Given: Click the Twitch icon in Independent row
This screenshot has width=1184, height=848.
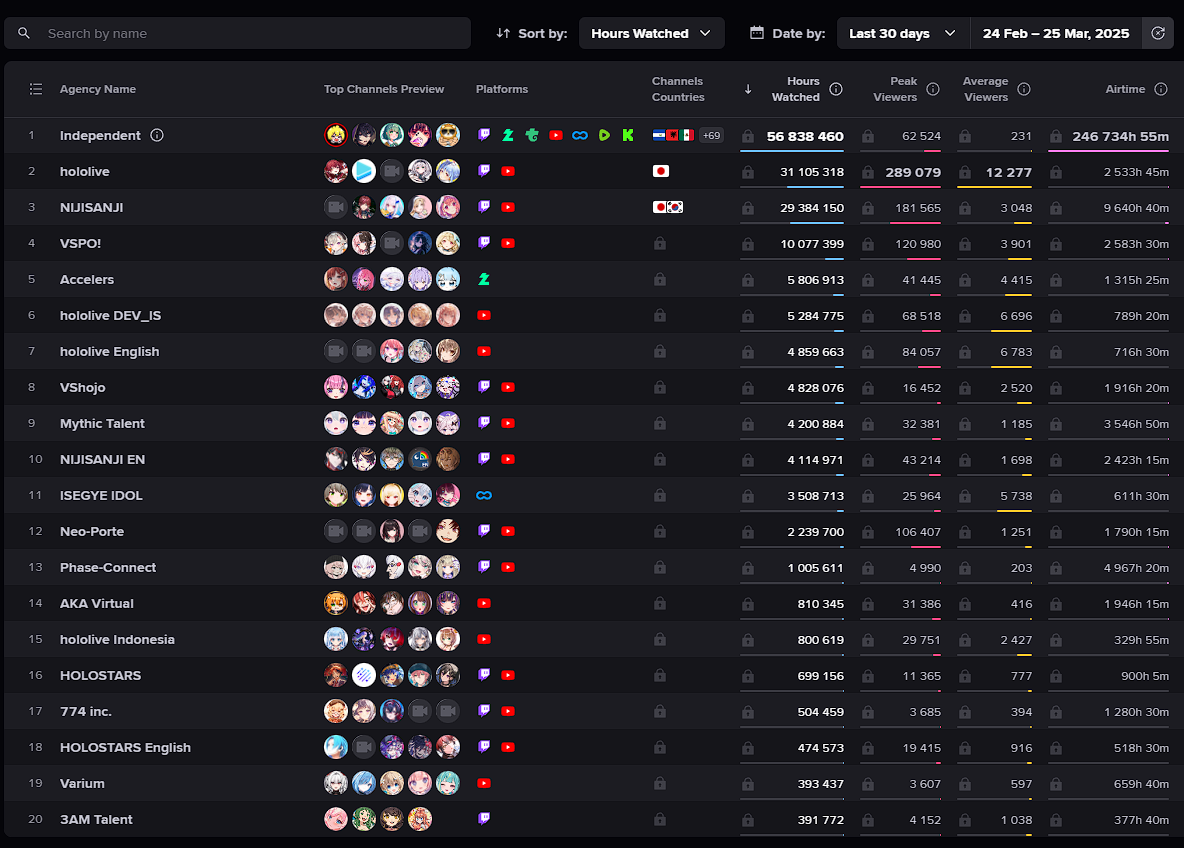Looking at the screenshot, I should pos(484,135).
